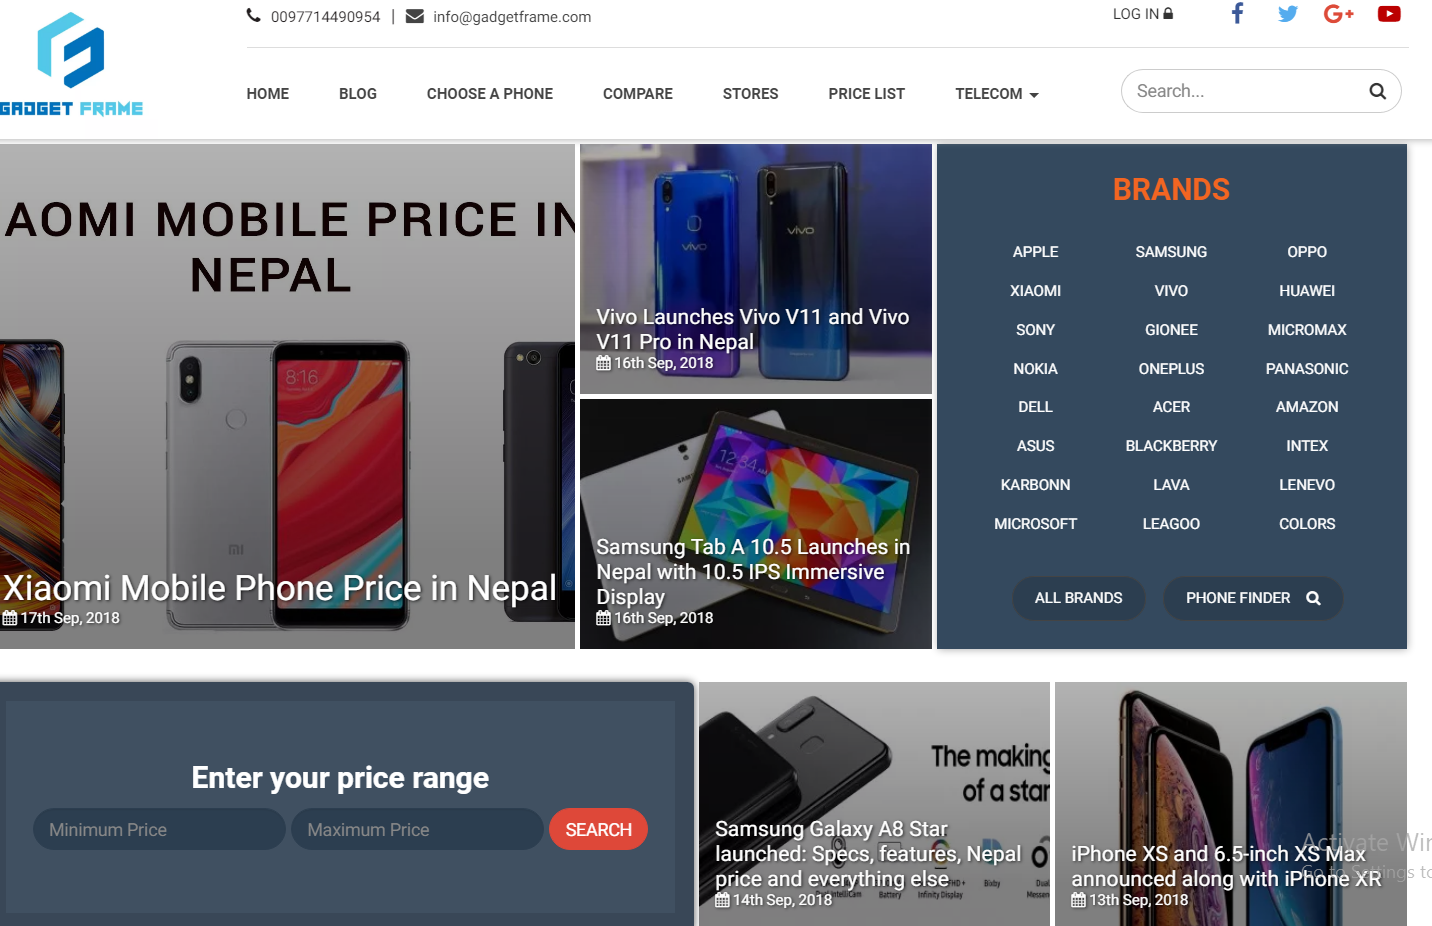Click the Log In link
The image size is (1432, 926).
(1143, 14)
